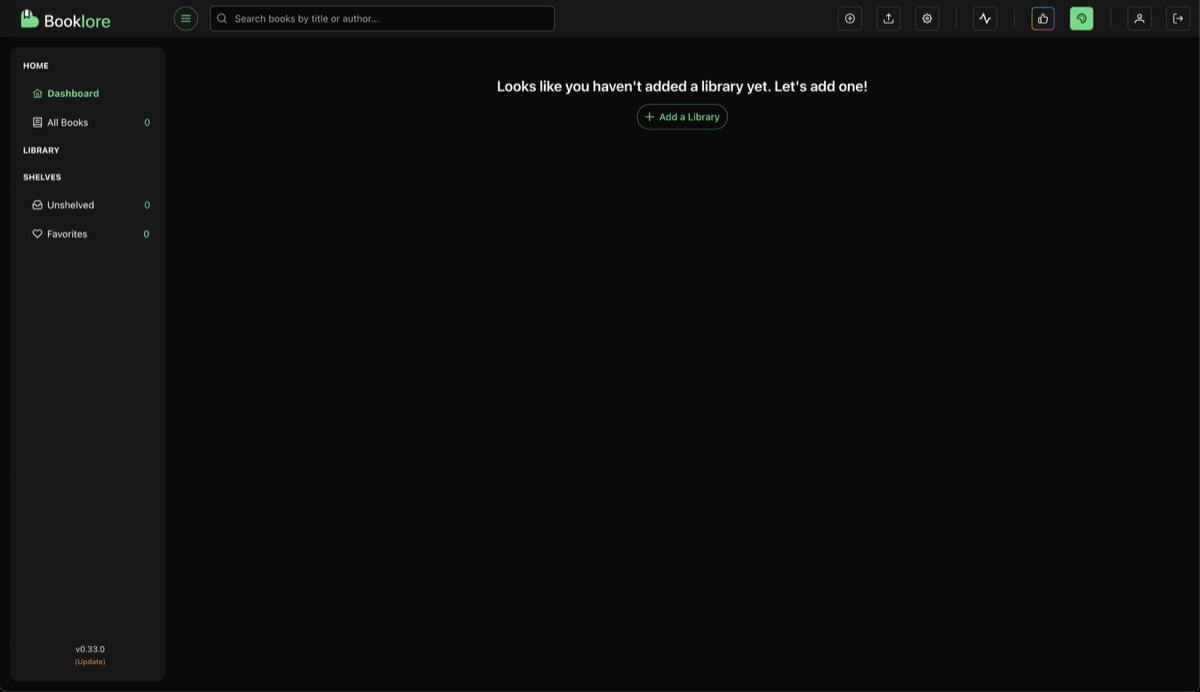Open the Unshelved shelf

(x=70, y=204)
